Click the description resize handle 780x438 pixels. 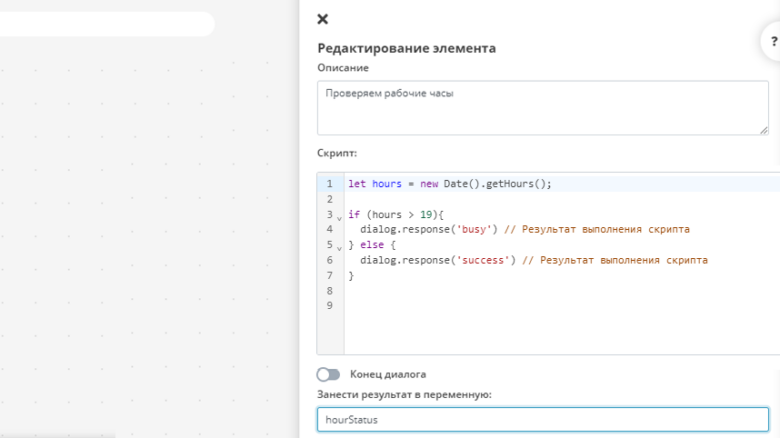764,130
